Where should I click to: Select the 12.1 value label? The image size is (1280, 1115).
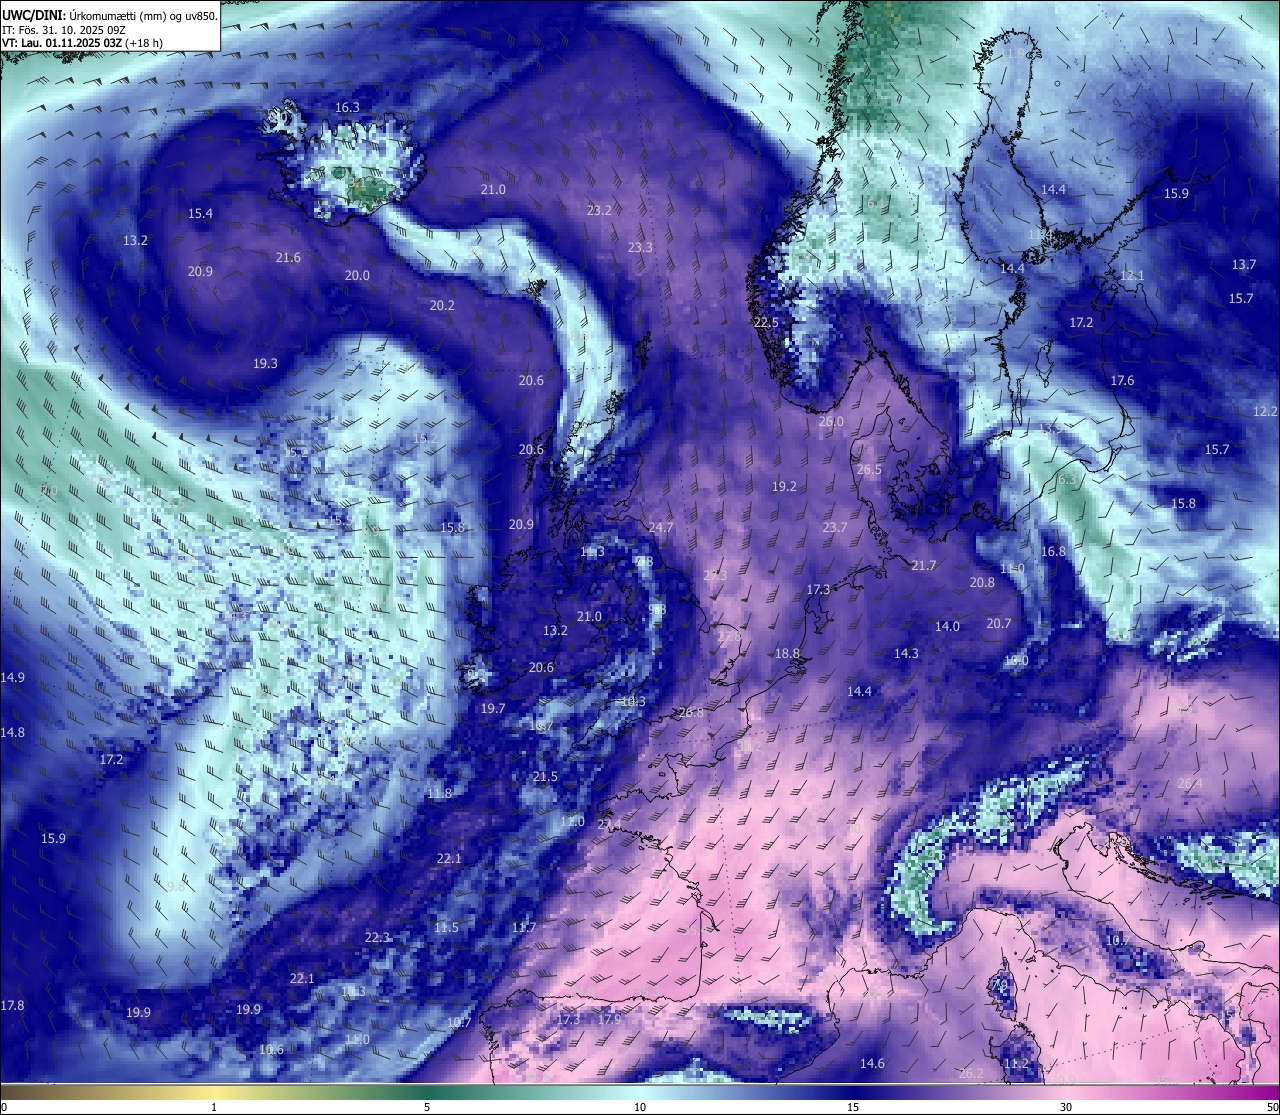click(1132, 275)
